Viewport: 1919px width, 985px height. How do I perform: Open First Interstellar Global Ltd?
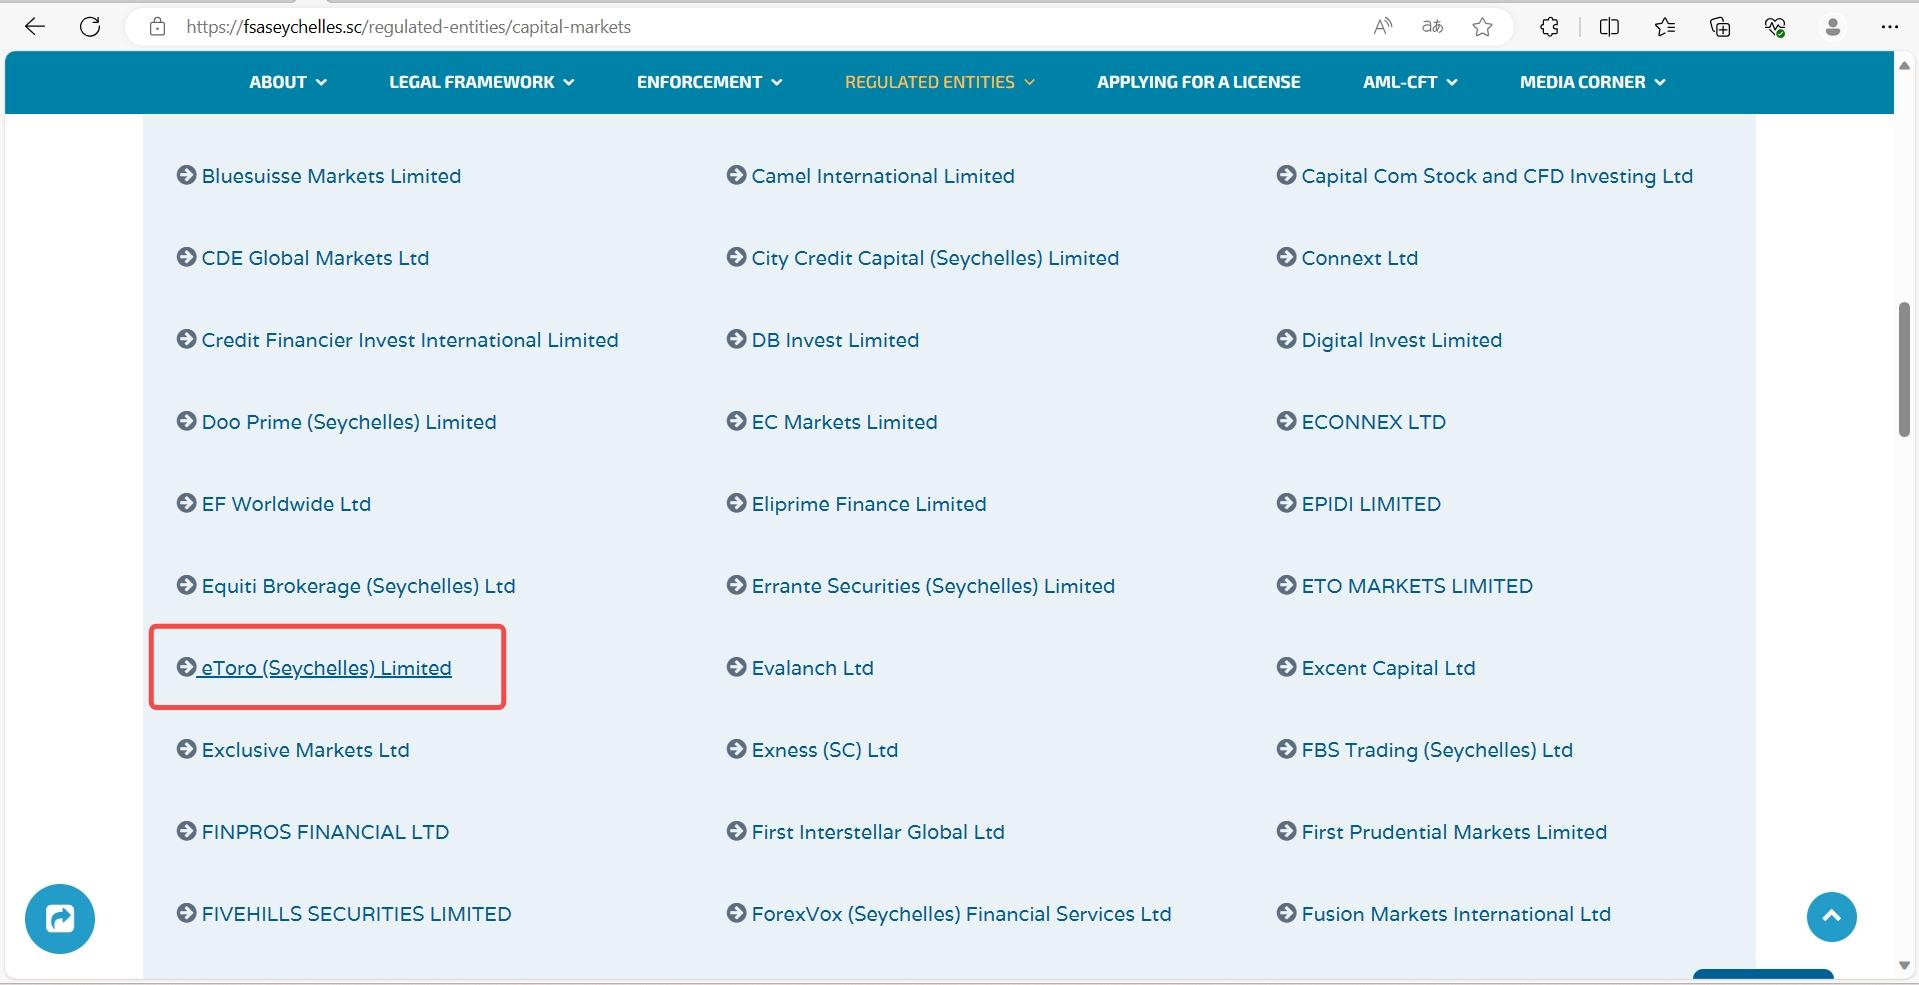[878, 832]
